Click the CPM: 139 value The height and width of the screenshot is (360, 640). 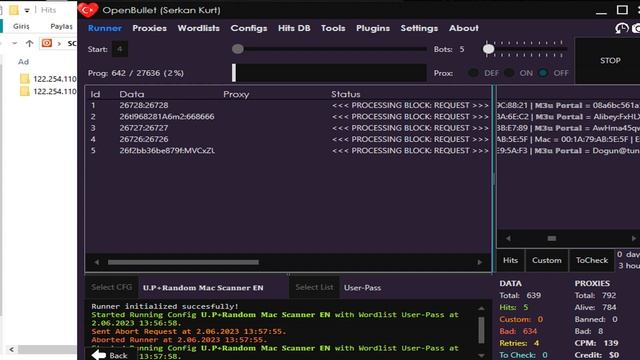coord(596,343)
